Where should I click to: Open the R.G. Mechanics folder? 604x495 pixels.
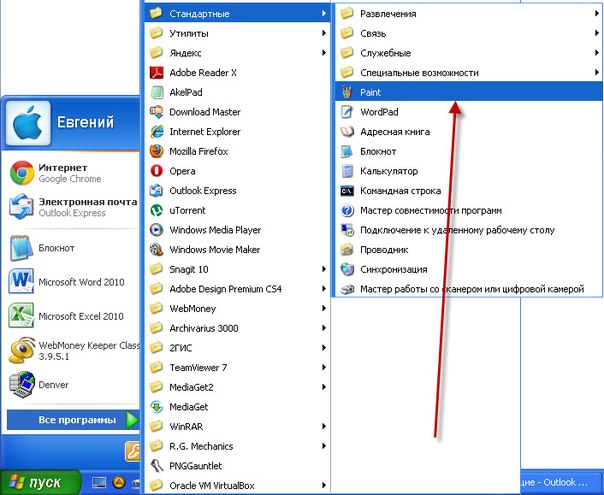tap(237, 446)
